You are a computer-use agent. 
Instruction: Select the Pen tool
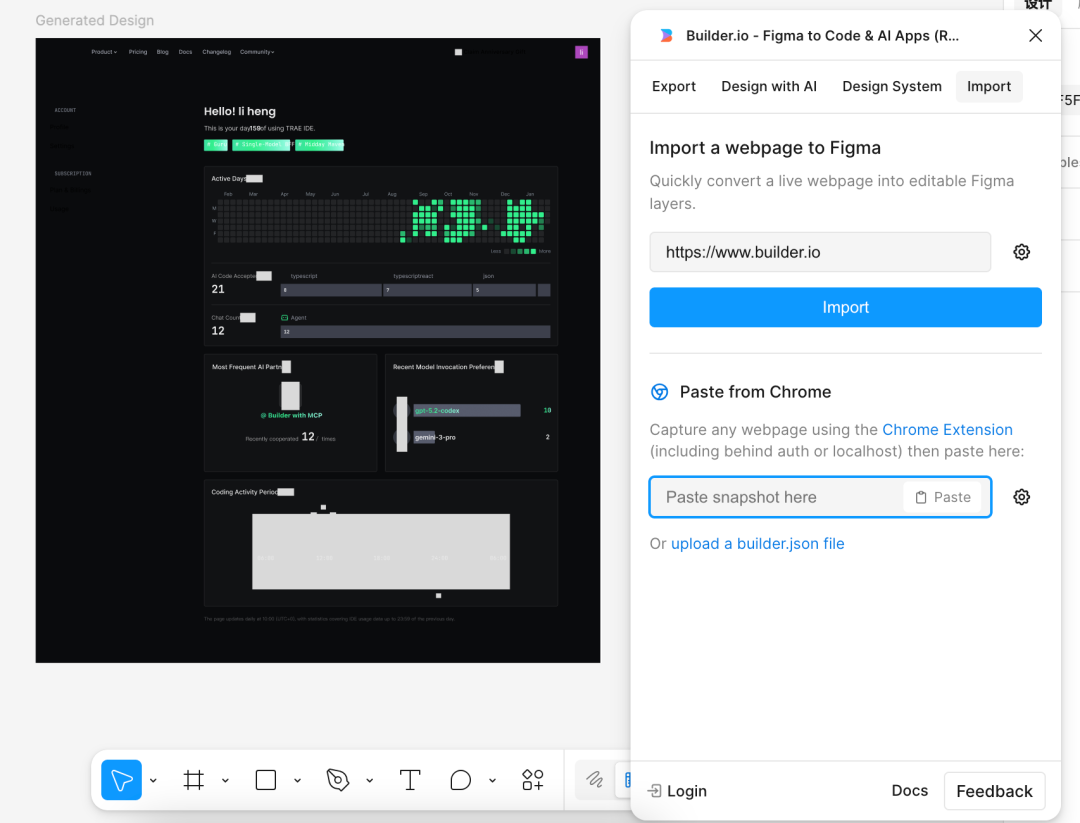(336, 779)
